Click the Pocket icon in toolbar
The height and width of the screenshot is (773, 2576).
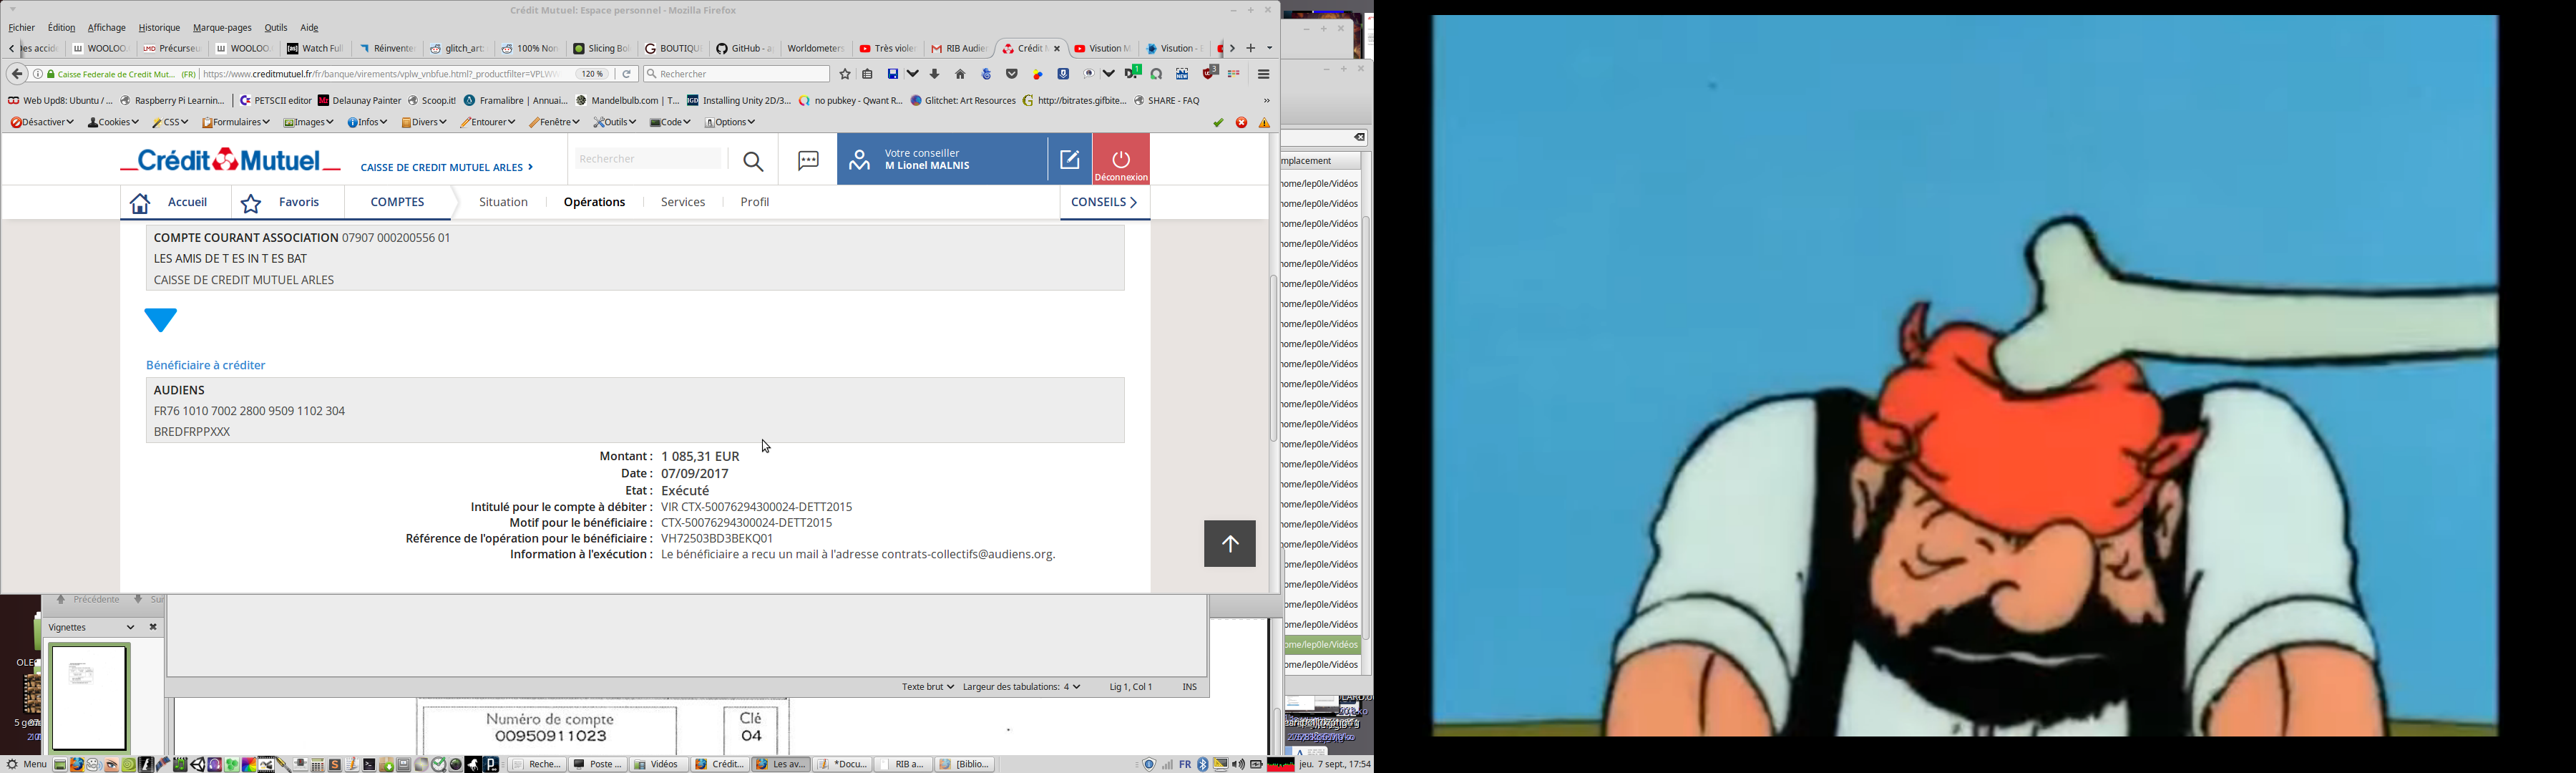pyautogui.click(x=1012, y=74)
